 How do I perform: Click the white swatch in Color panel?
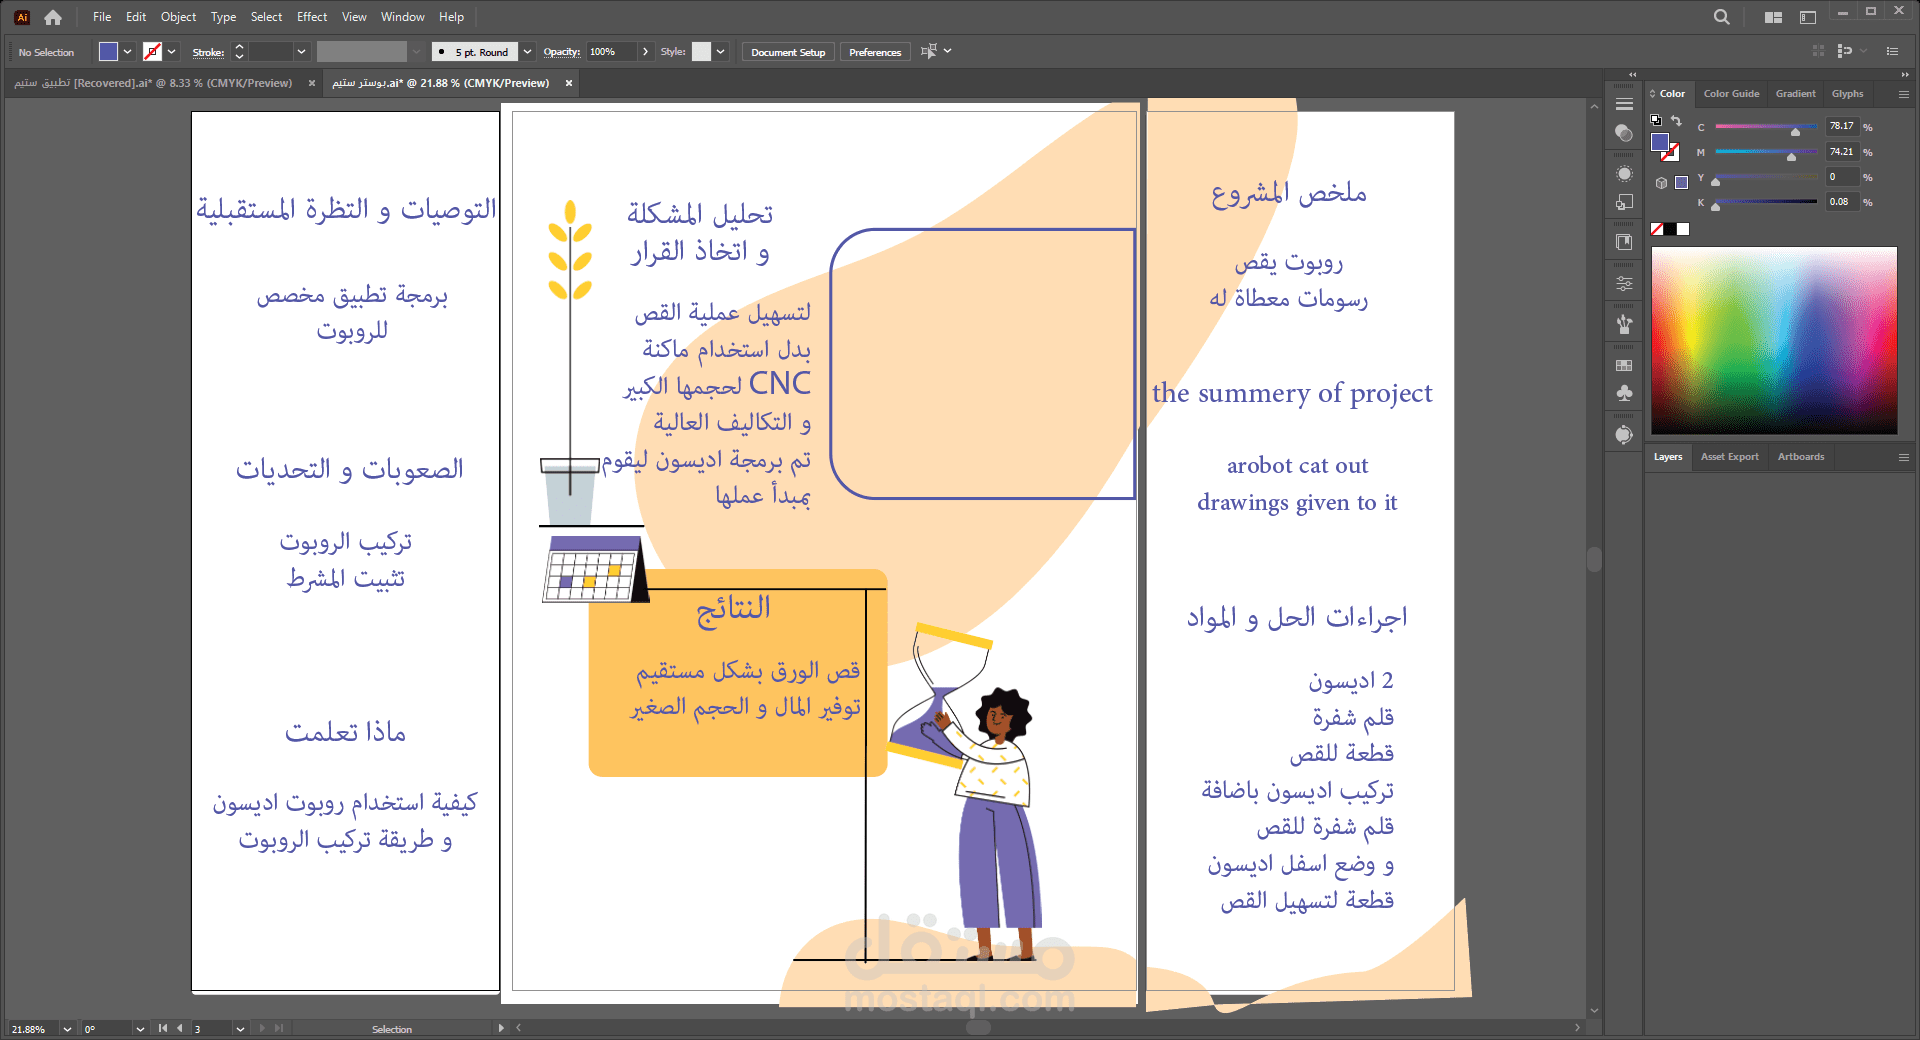1683,229
